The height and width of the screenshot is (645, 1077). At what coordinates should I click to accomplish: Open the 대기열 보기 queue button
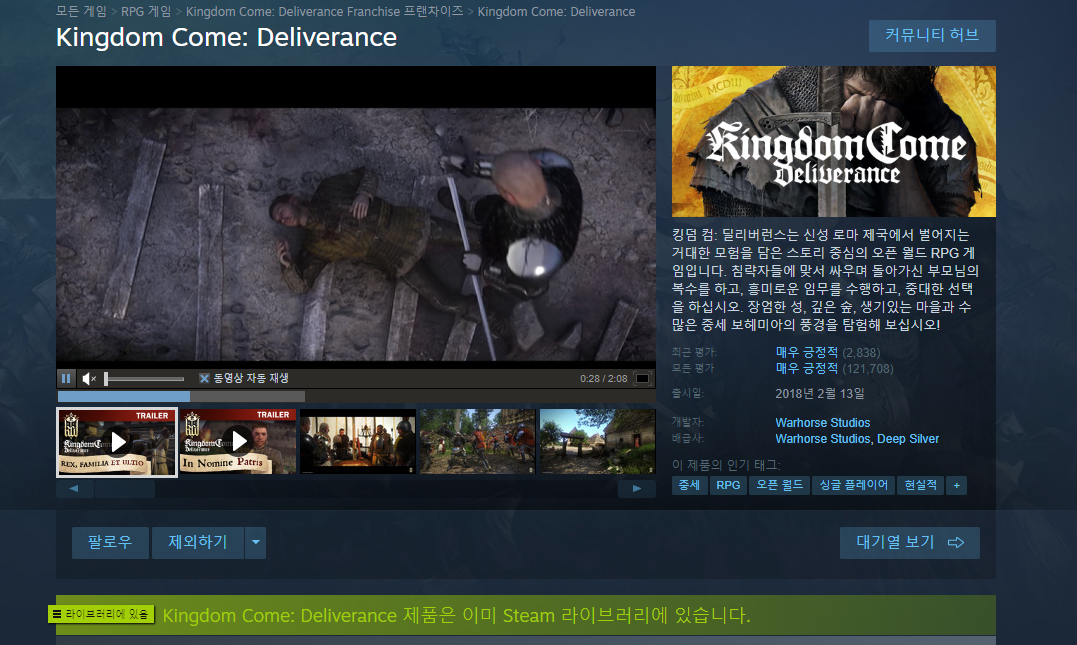(909, 543)
